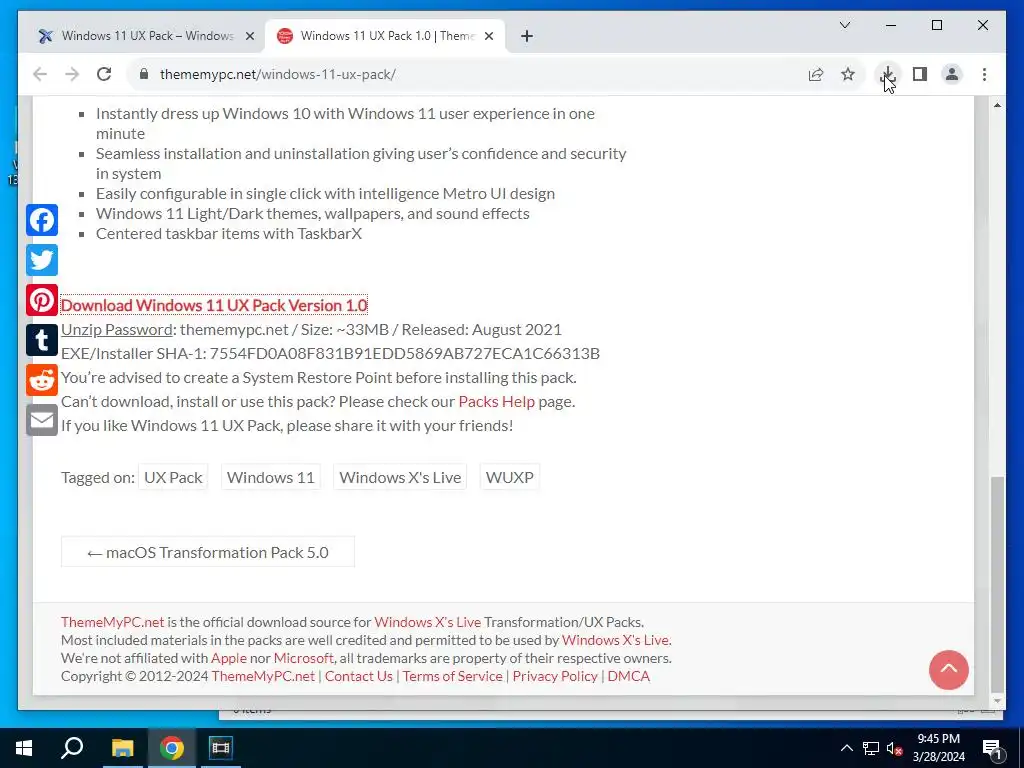The image size is (1024, 768).
Task: Open Windows Start menu
Action: (24, 748)
